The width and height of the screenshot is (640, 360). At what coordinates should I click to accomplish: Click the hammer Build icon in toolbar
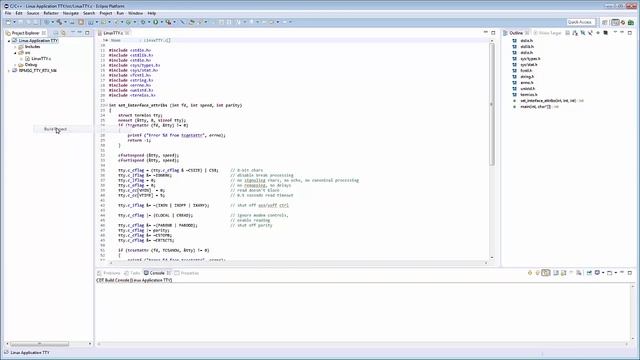click(x=59, y=22)
